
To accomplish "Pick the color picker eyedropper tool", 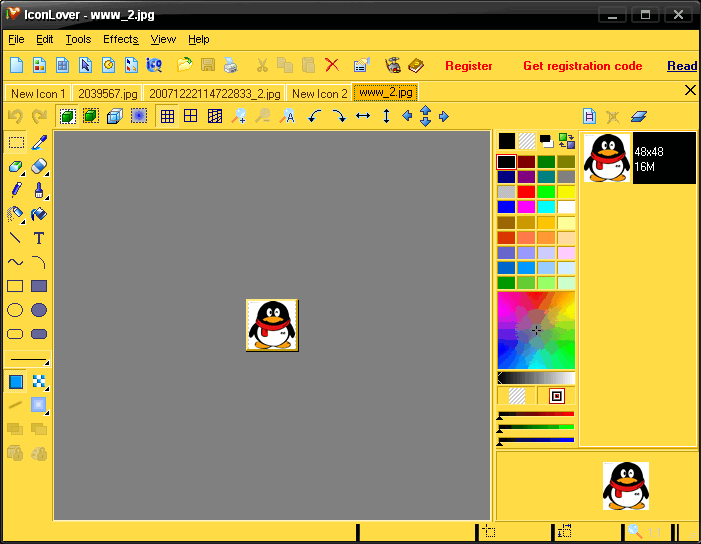I will (39, 143).
